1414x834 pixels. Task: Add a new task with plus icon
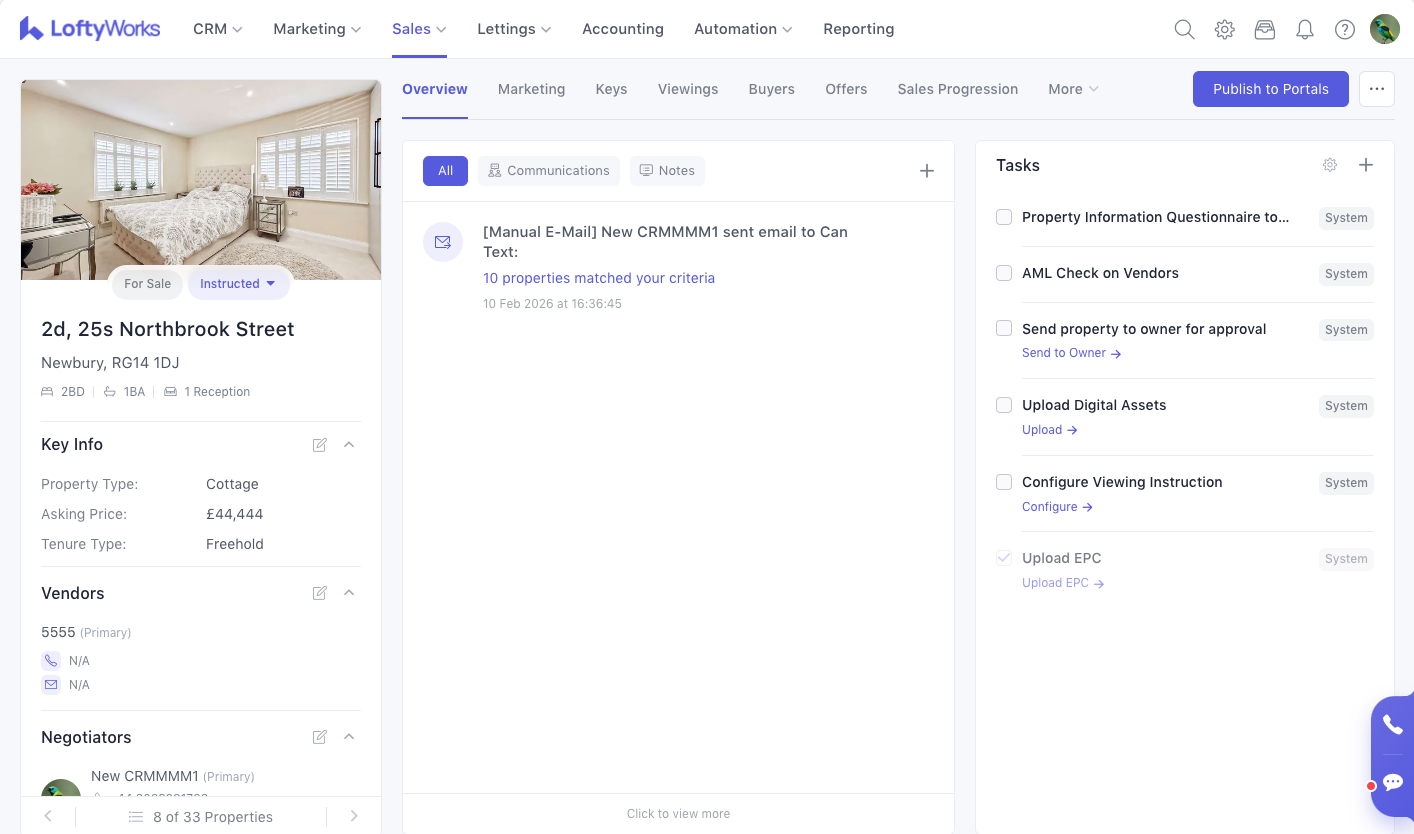click(x=1366, y=165)
